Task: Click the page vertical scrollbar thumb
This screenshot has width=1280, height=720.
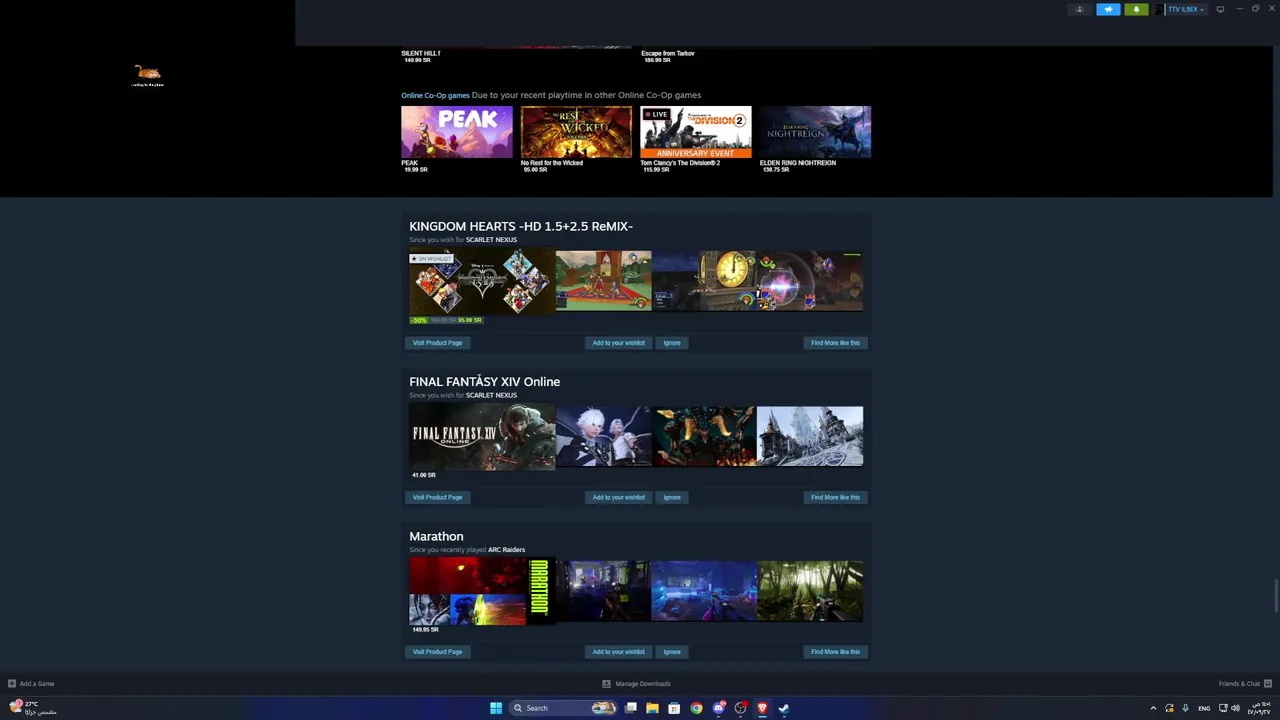Action: [x=1275, y=596]
